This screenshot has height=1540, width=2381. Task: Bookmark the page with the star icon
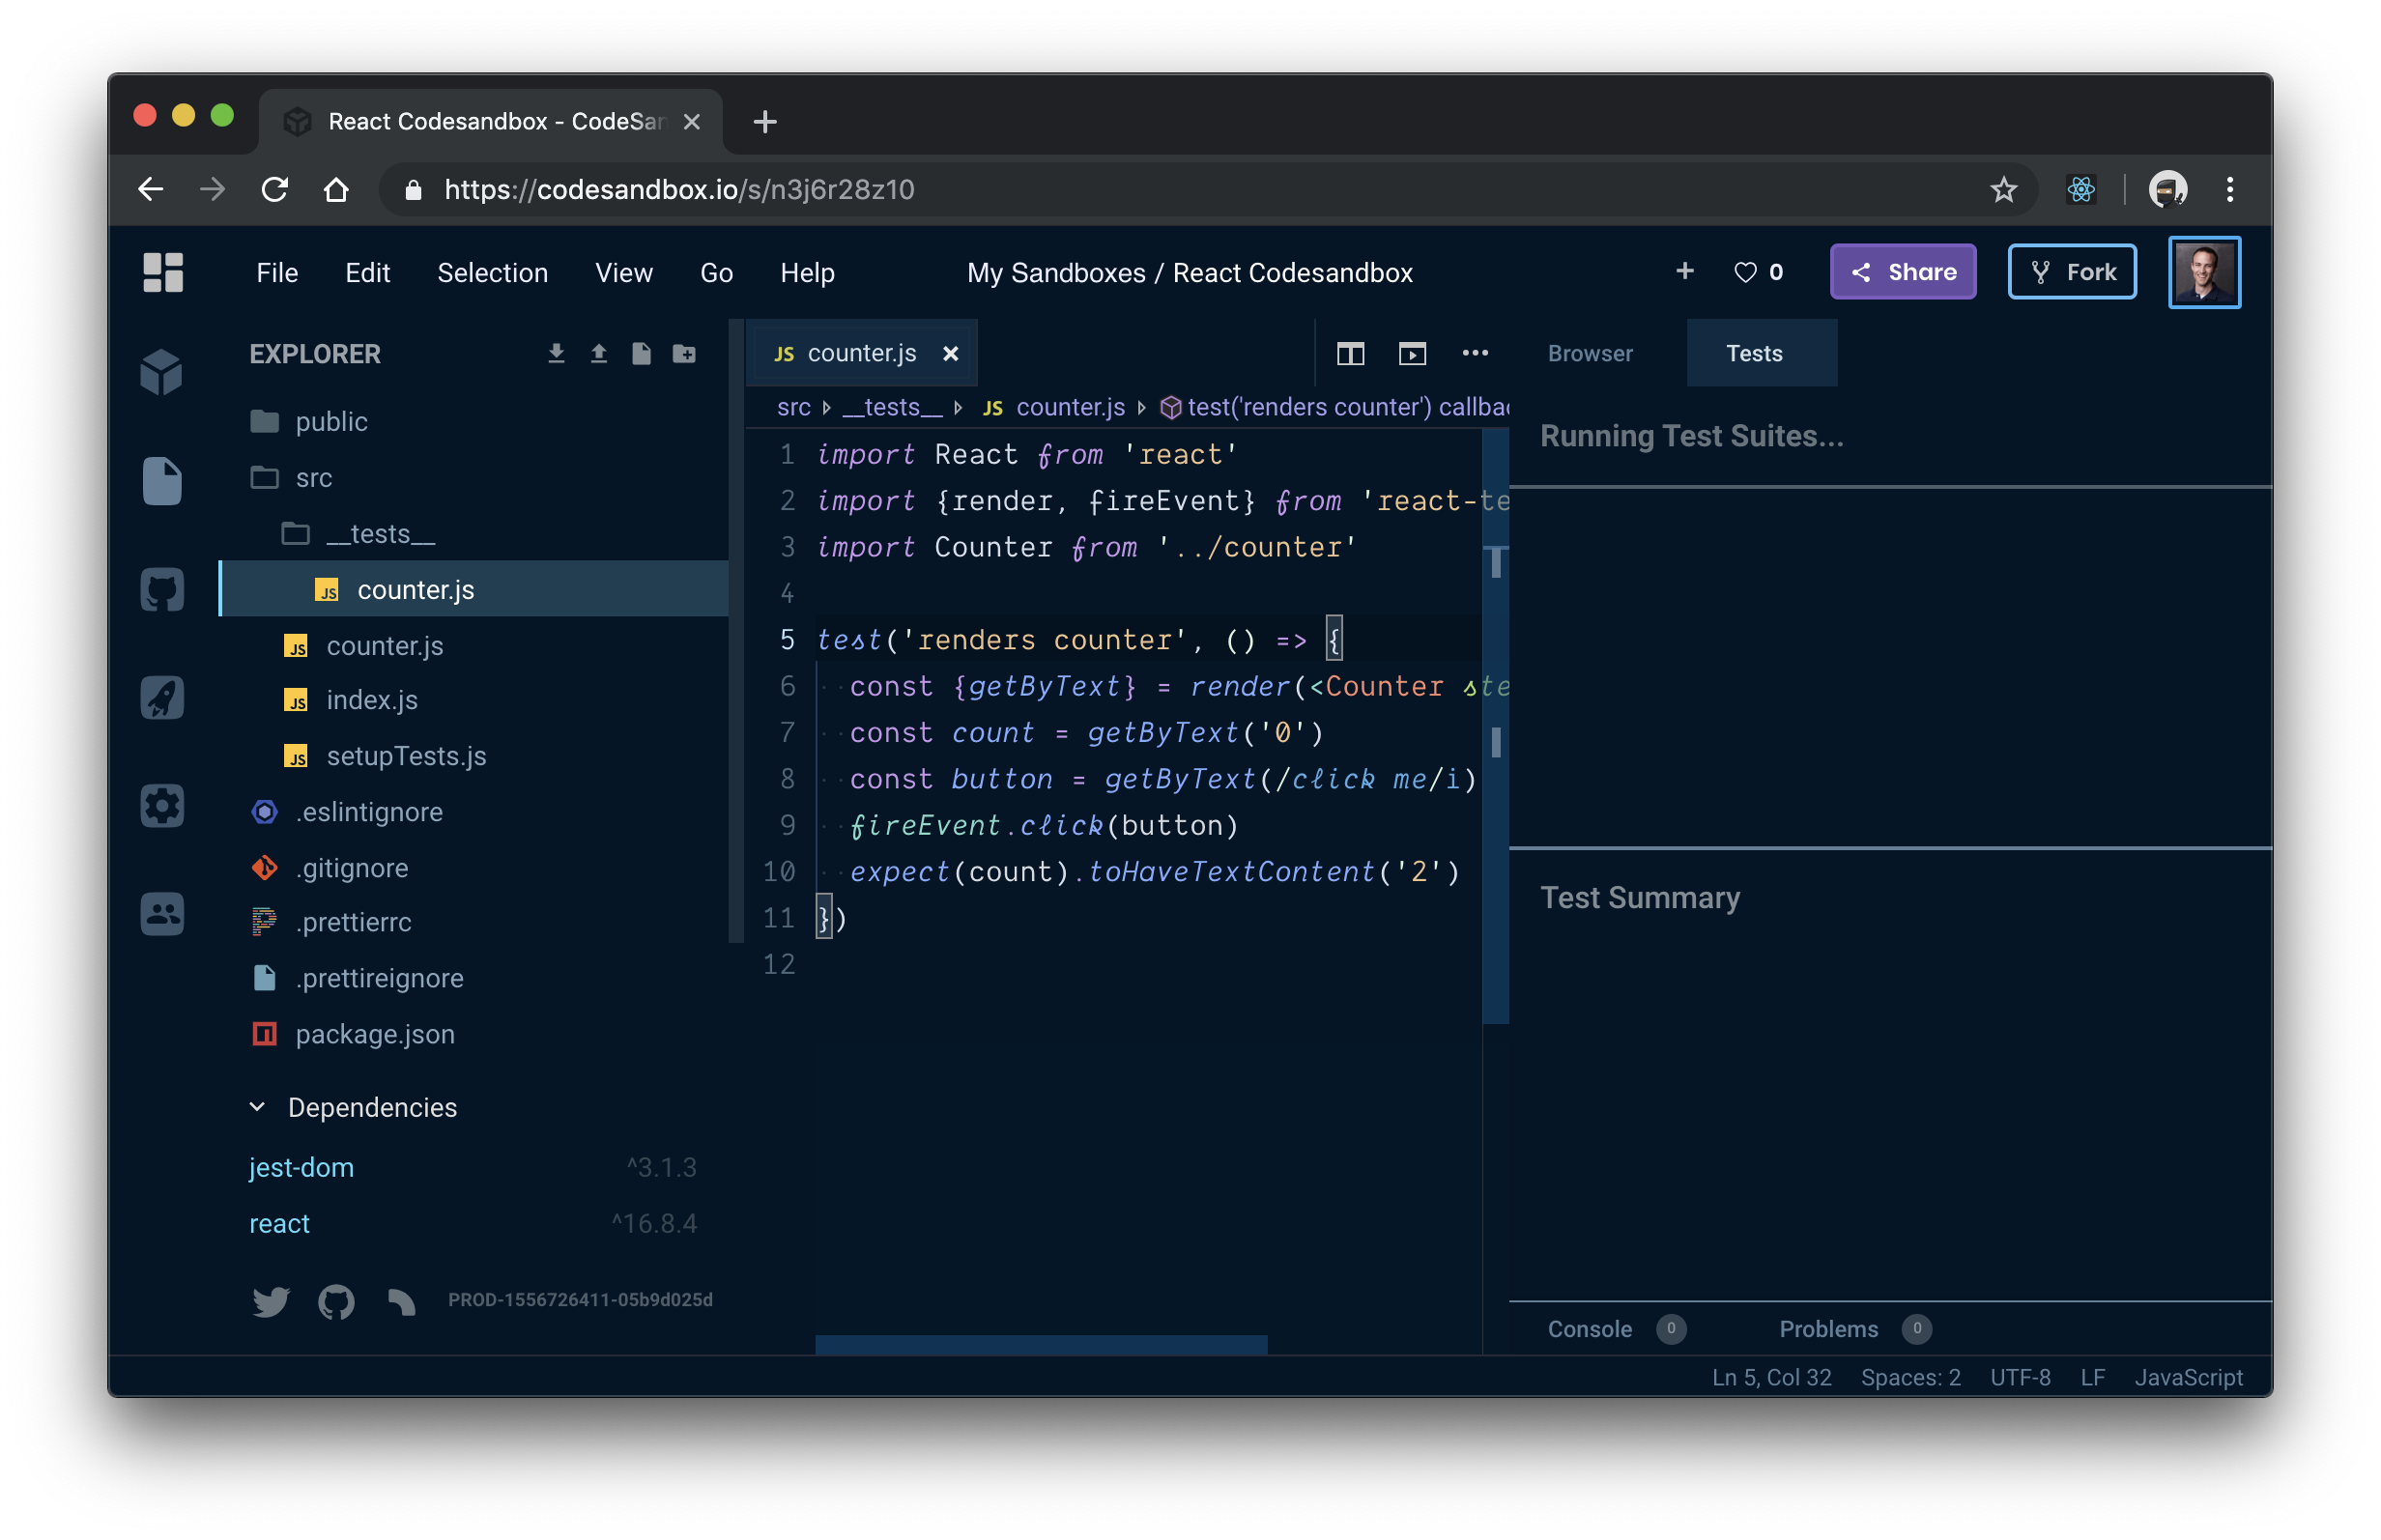point(2003,190)
